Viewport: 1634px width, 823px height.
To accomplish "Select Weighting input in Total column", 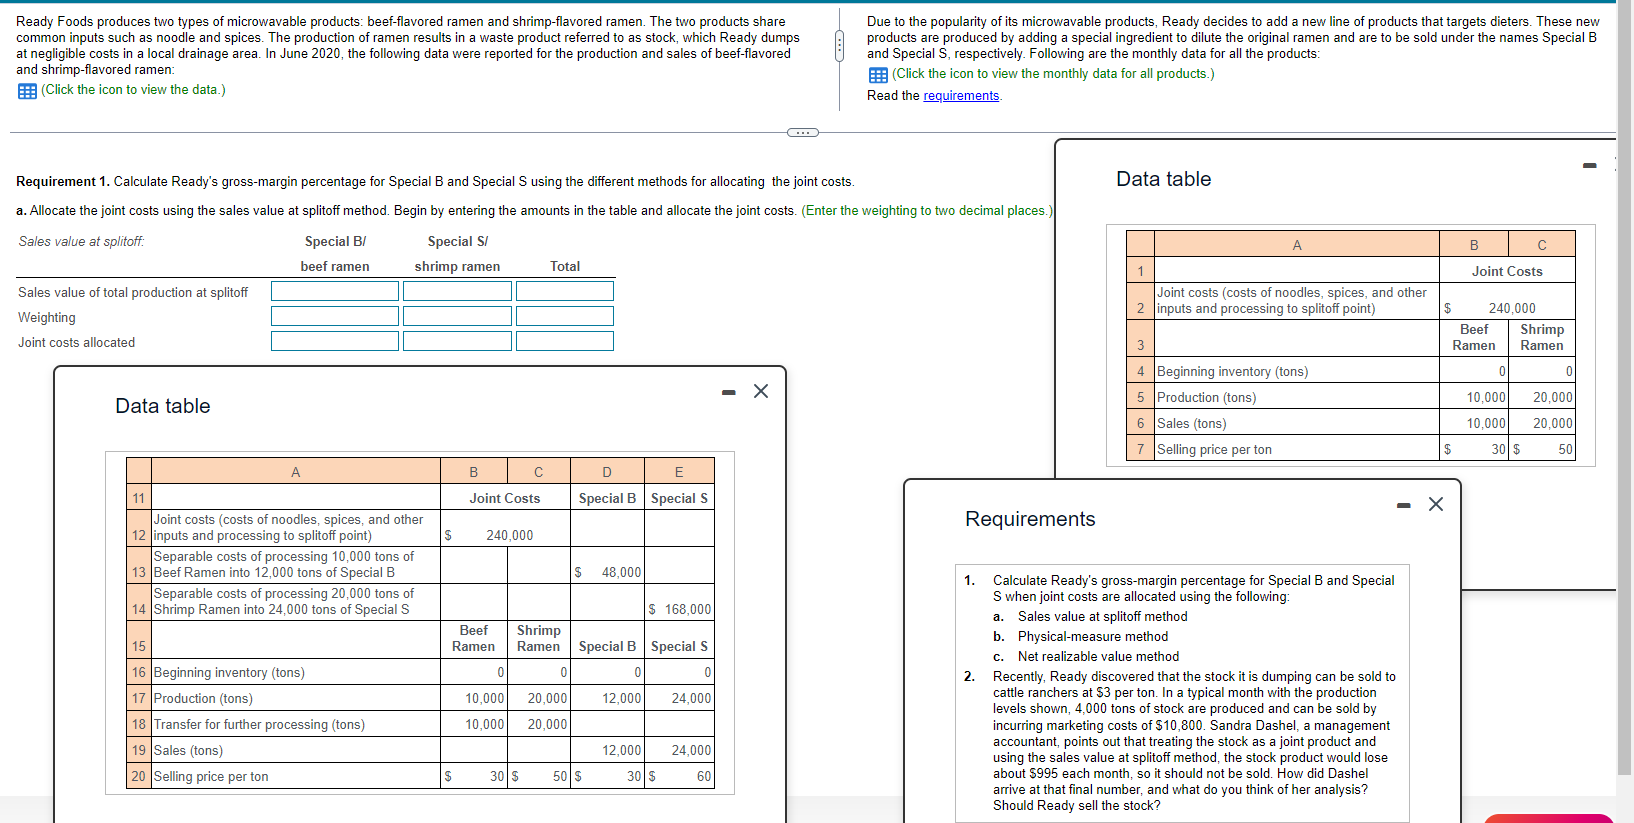I will [x=565, y=316].
